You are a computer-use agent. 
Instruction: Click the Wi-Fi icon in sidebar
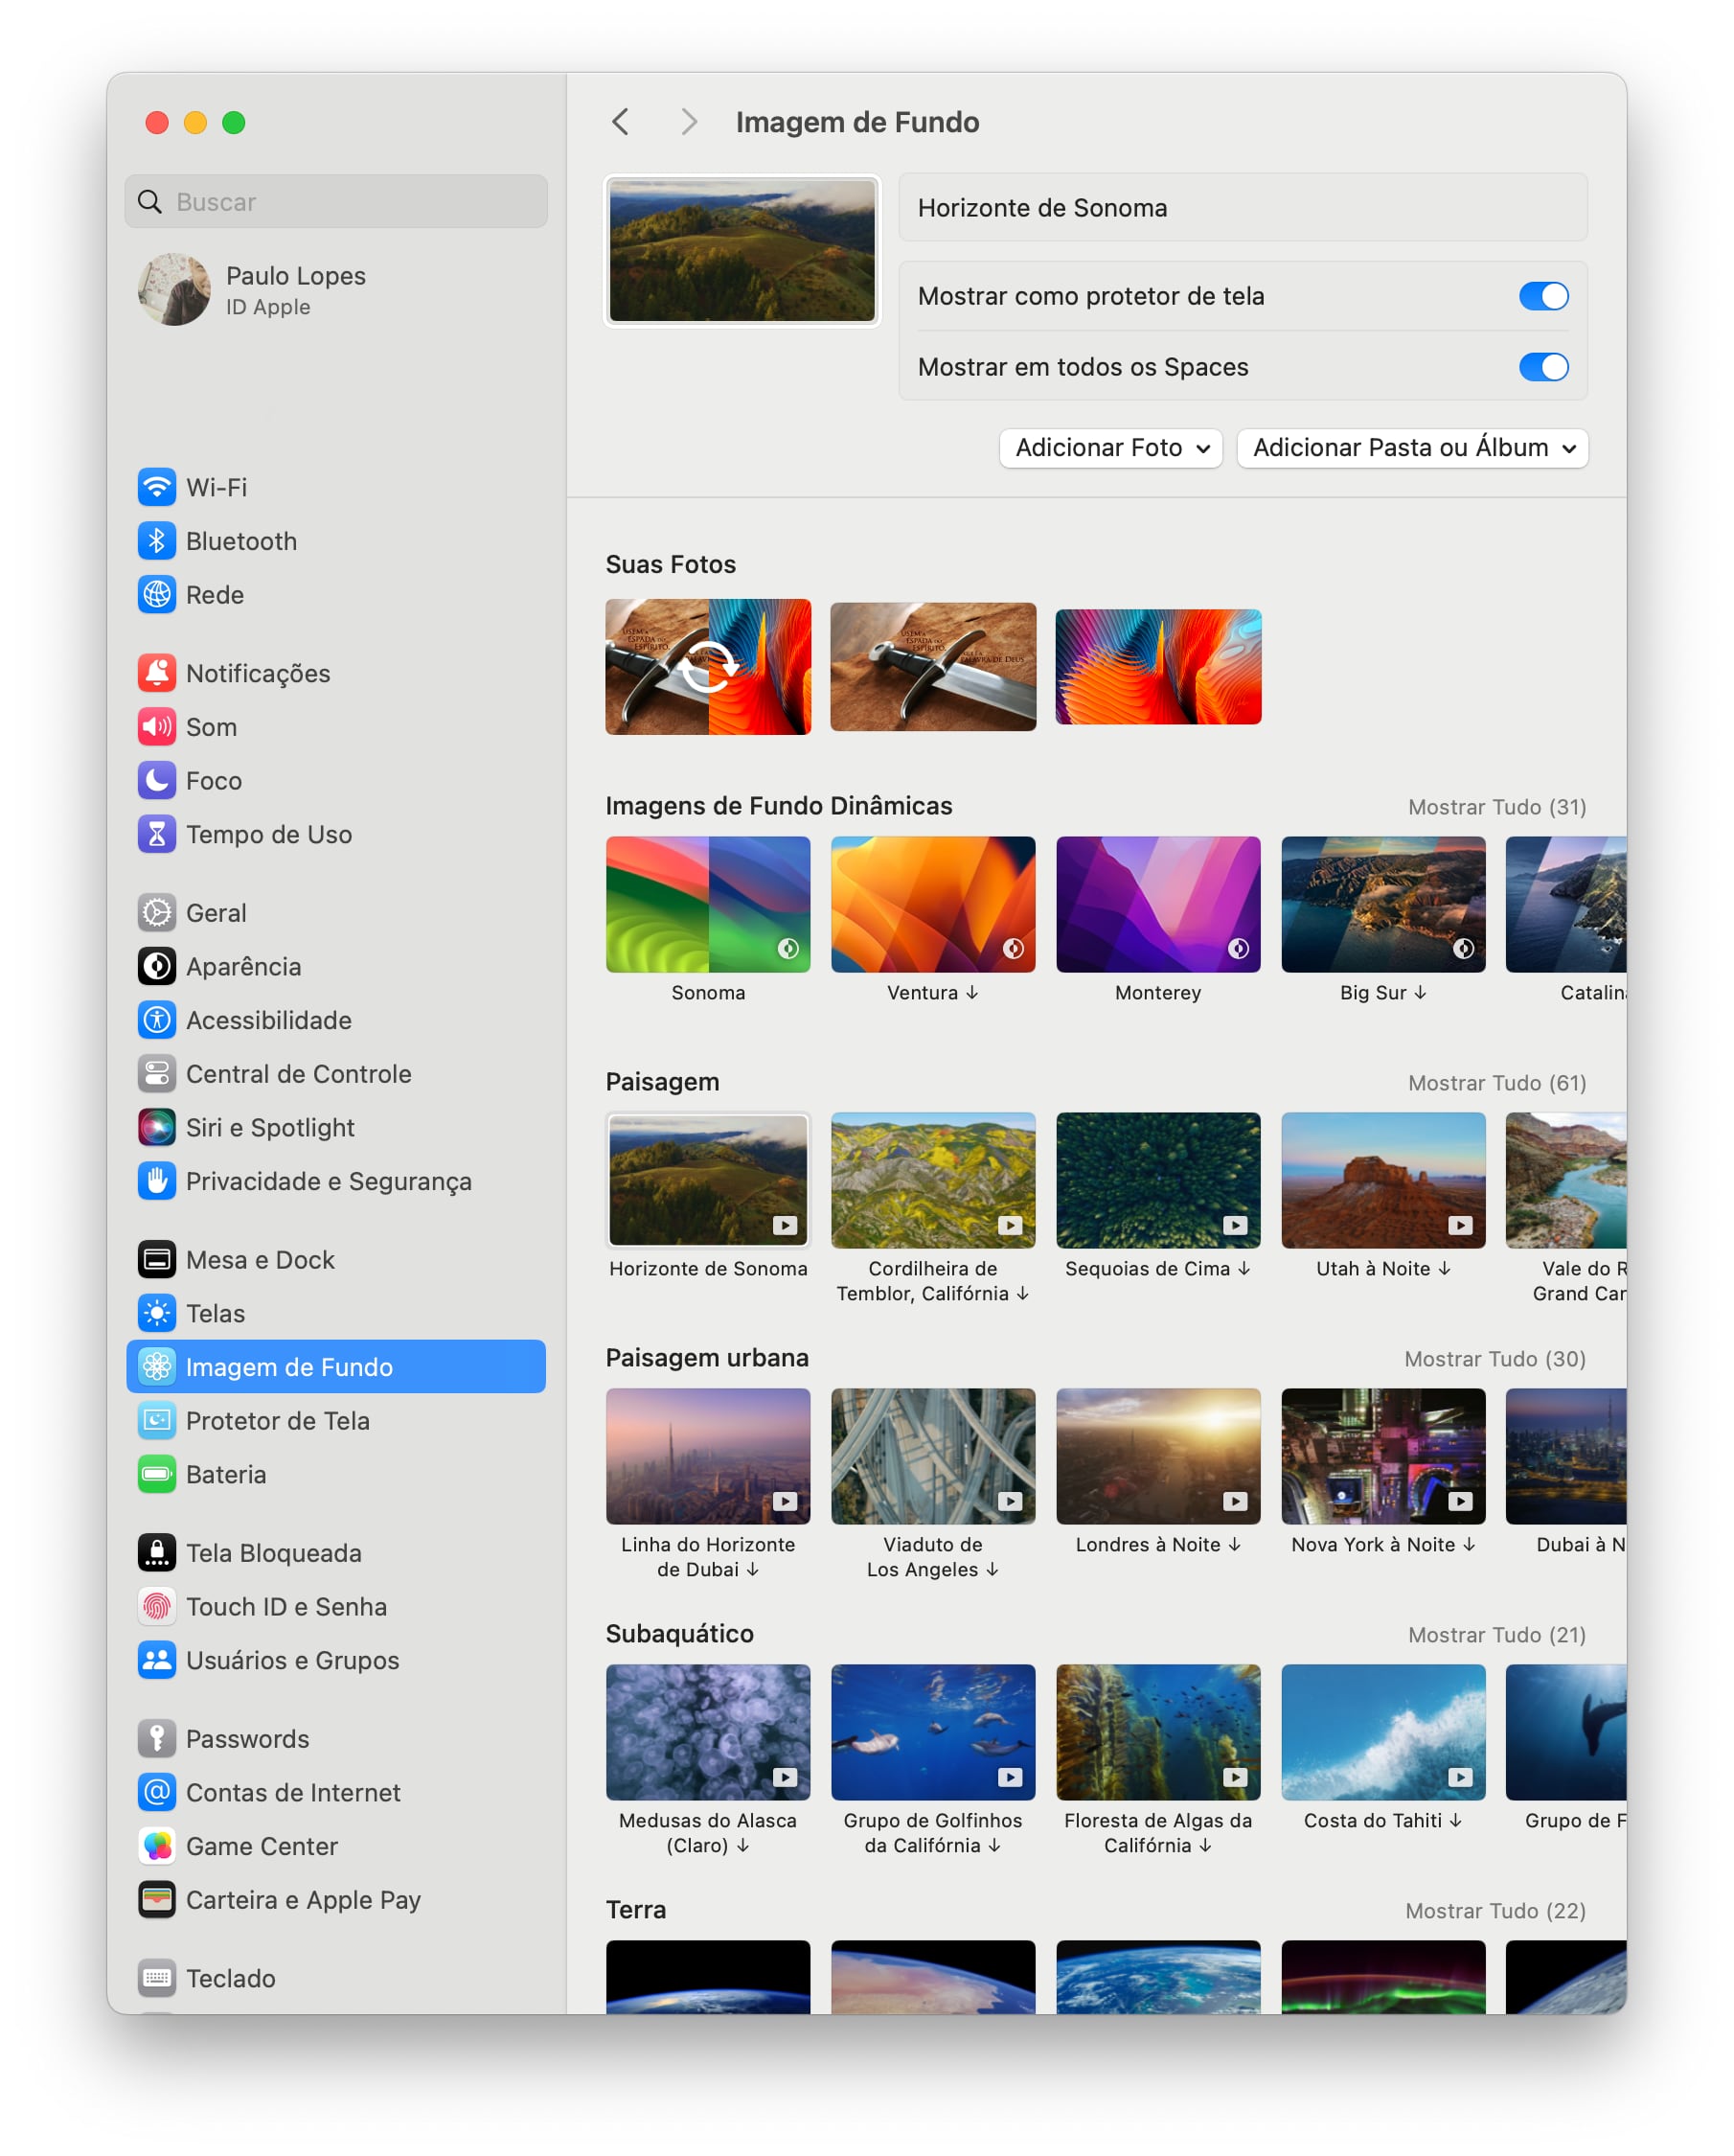[x=157, y=487]
